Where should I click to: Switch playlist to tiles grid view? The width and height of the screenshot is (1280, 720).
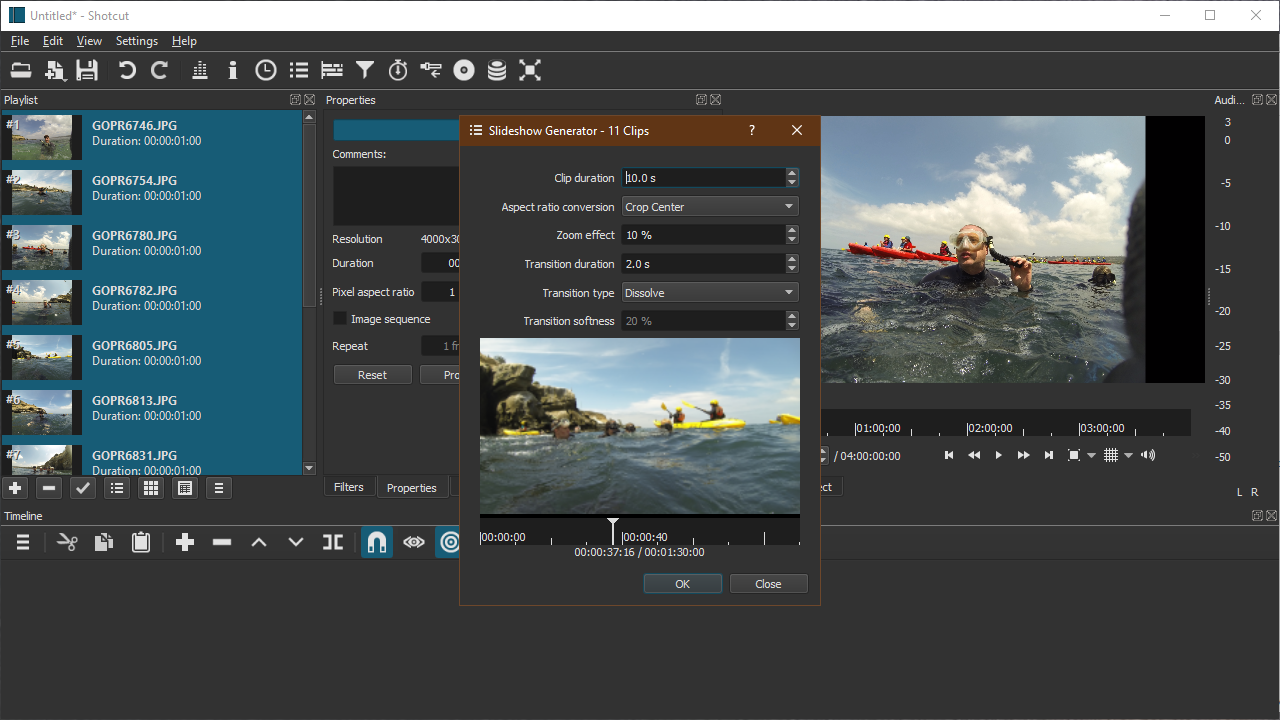[x=151, y=488]
